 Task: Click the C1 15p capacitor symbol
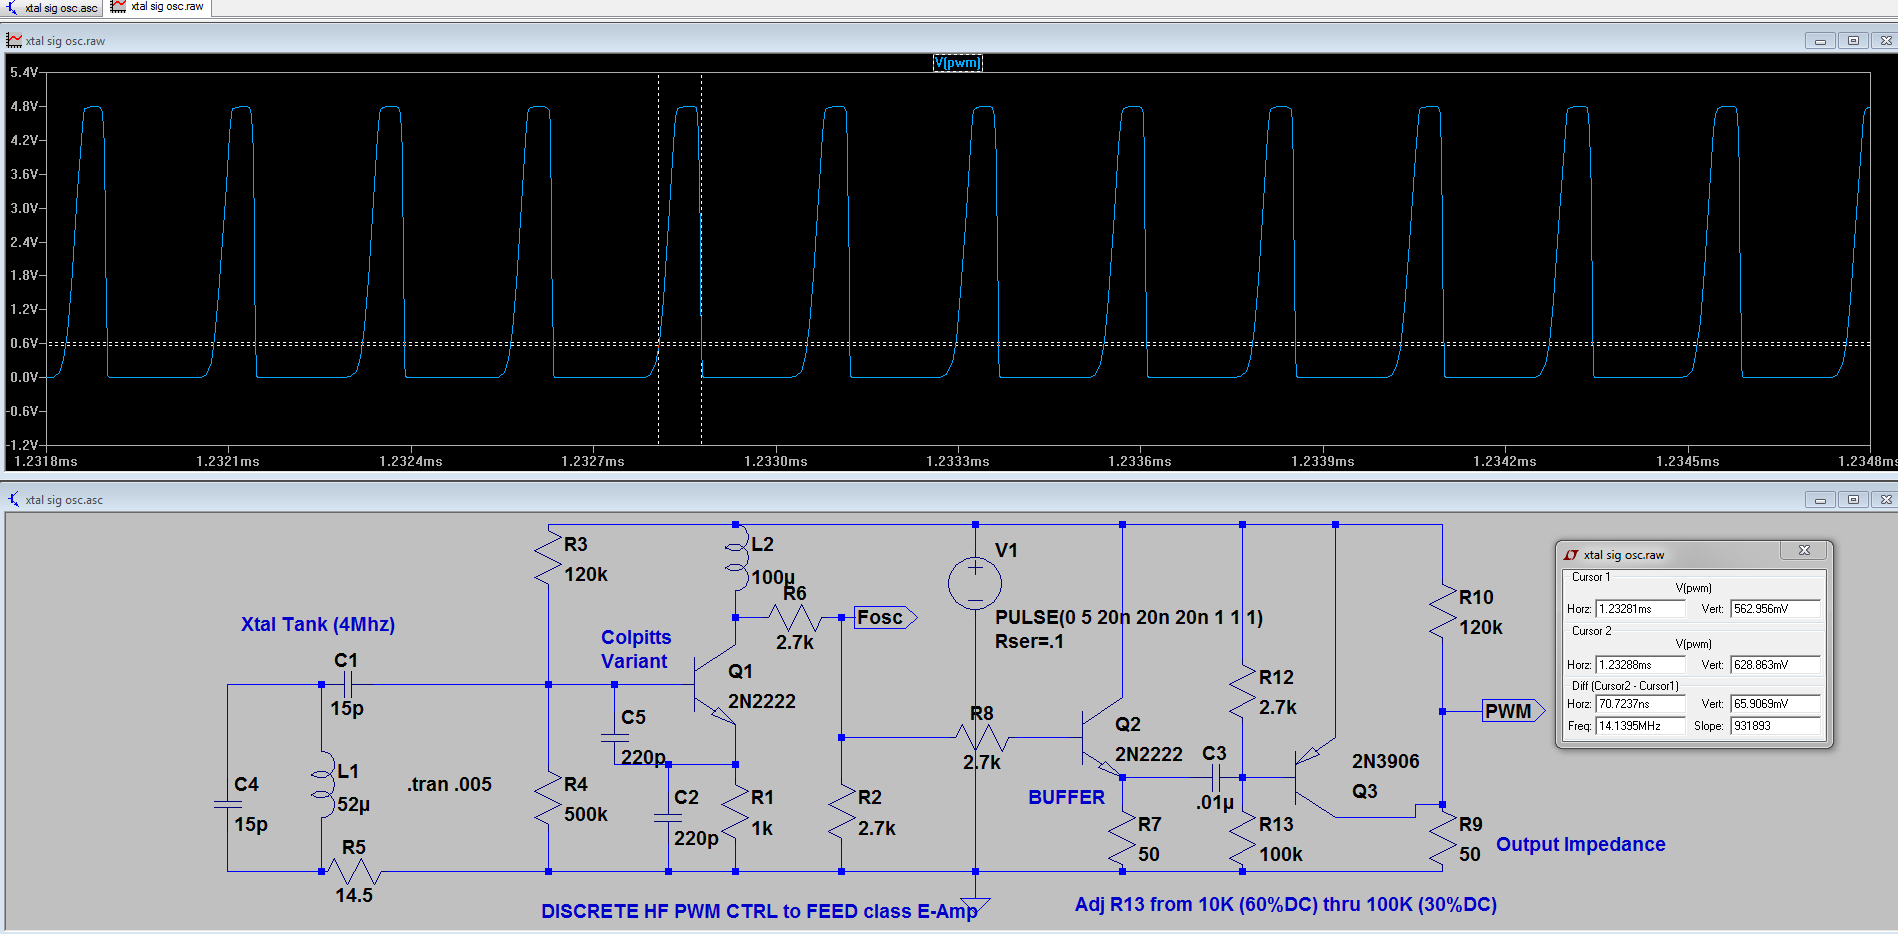347,685
